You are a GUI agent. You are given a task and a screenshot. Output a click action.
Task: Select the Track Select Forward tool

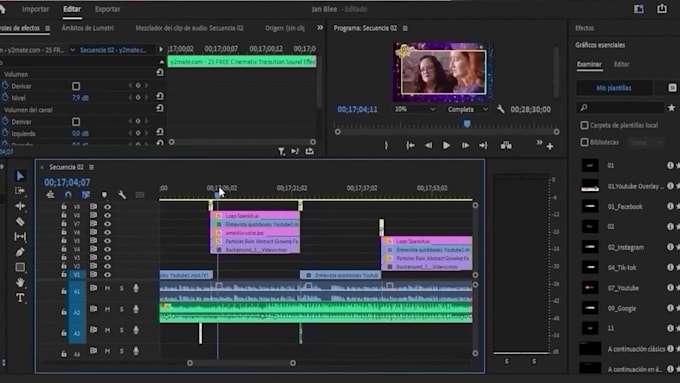(x=20, y=191)
